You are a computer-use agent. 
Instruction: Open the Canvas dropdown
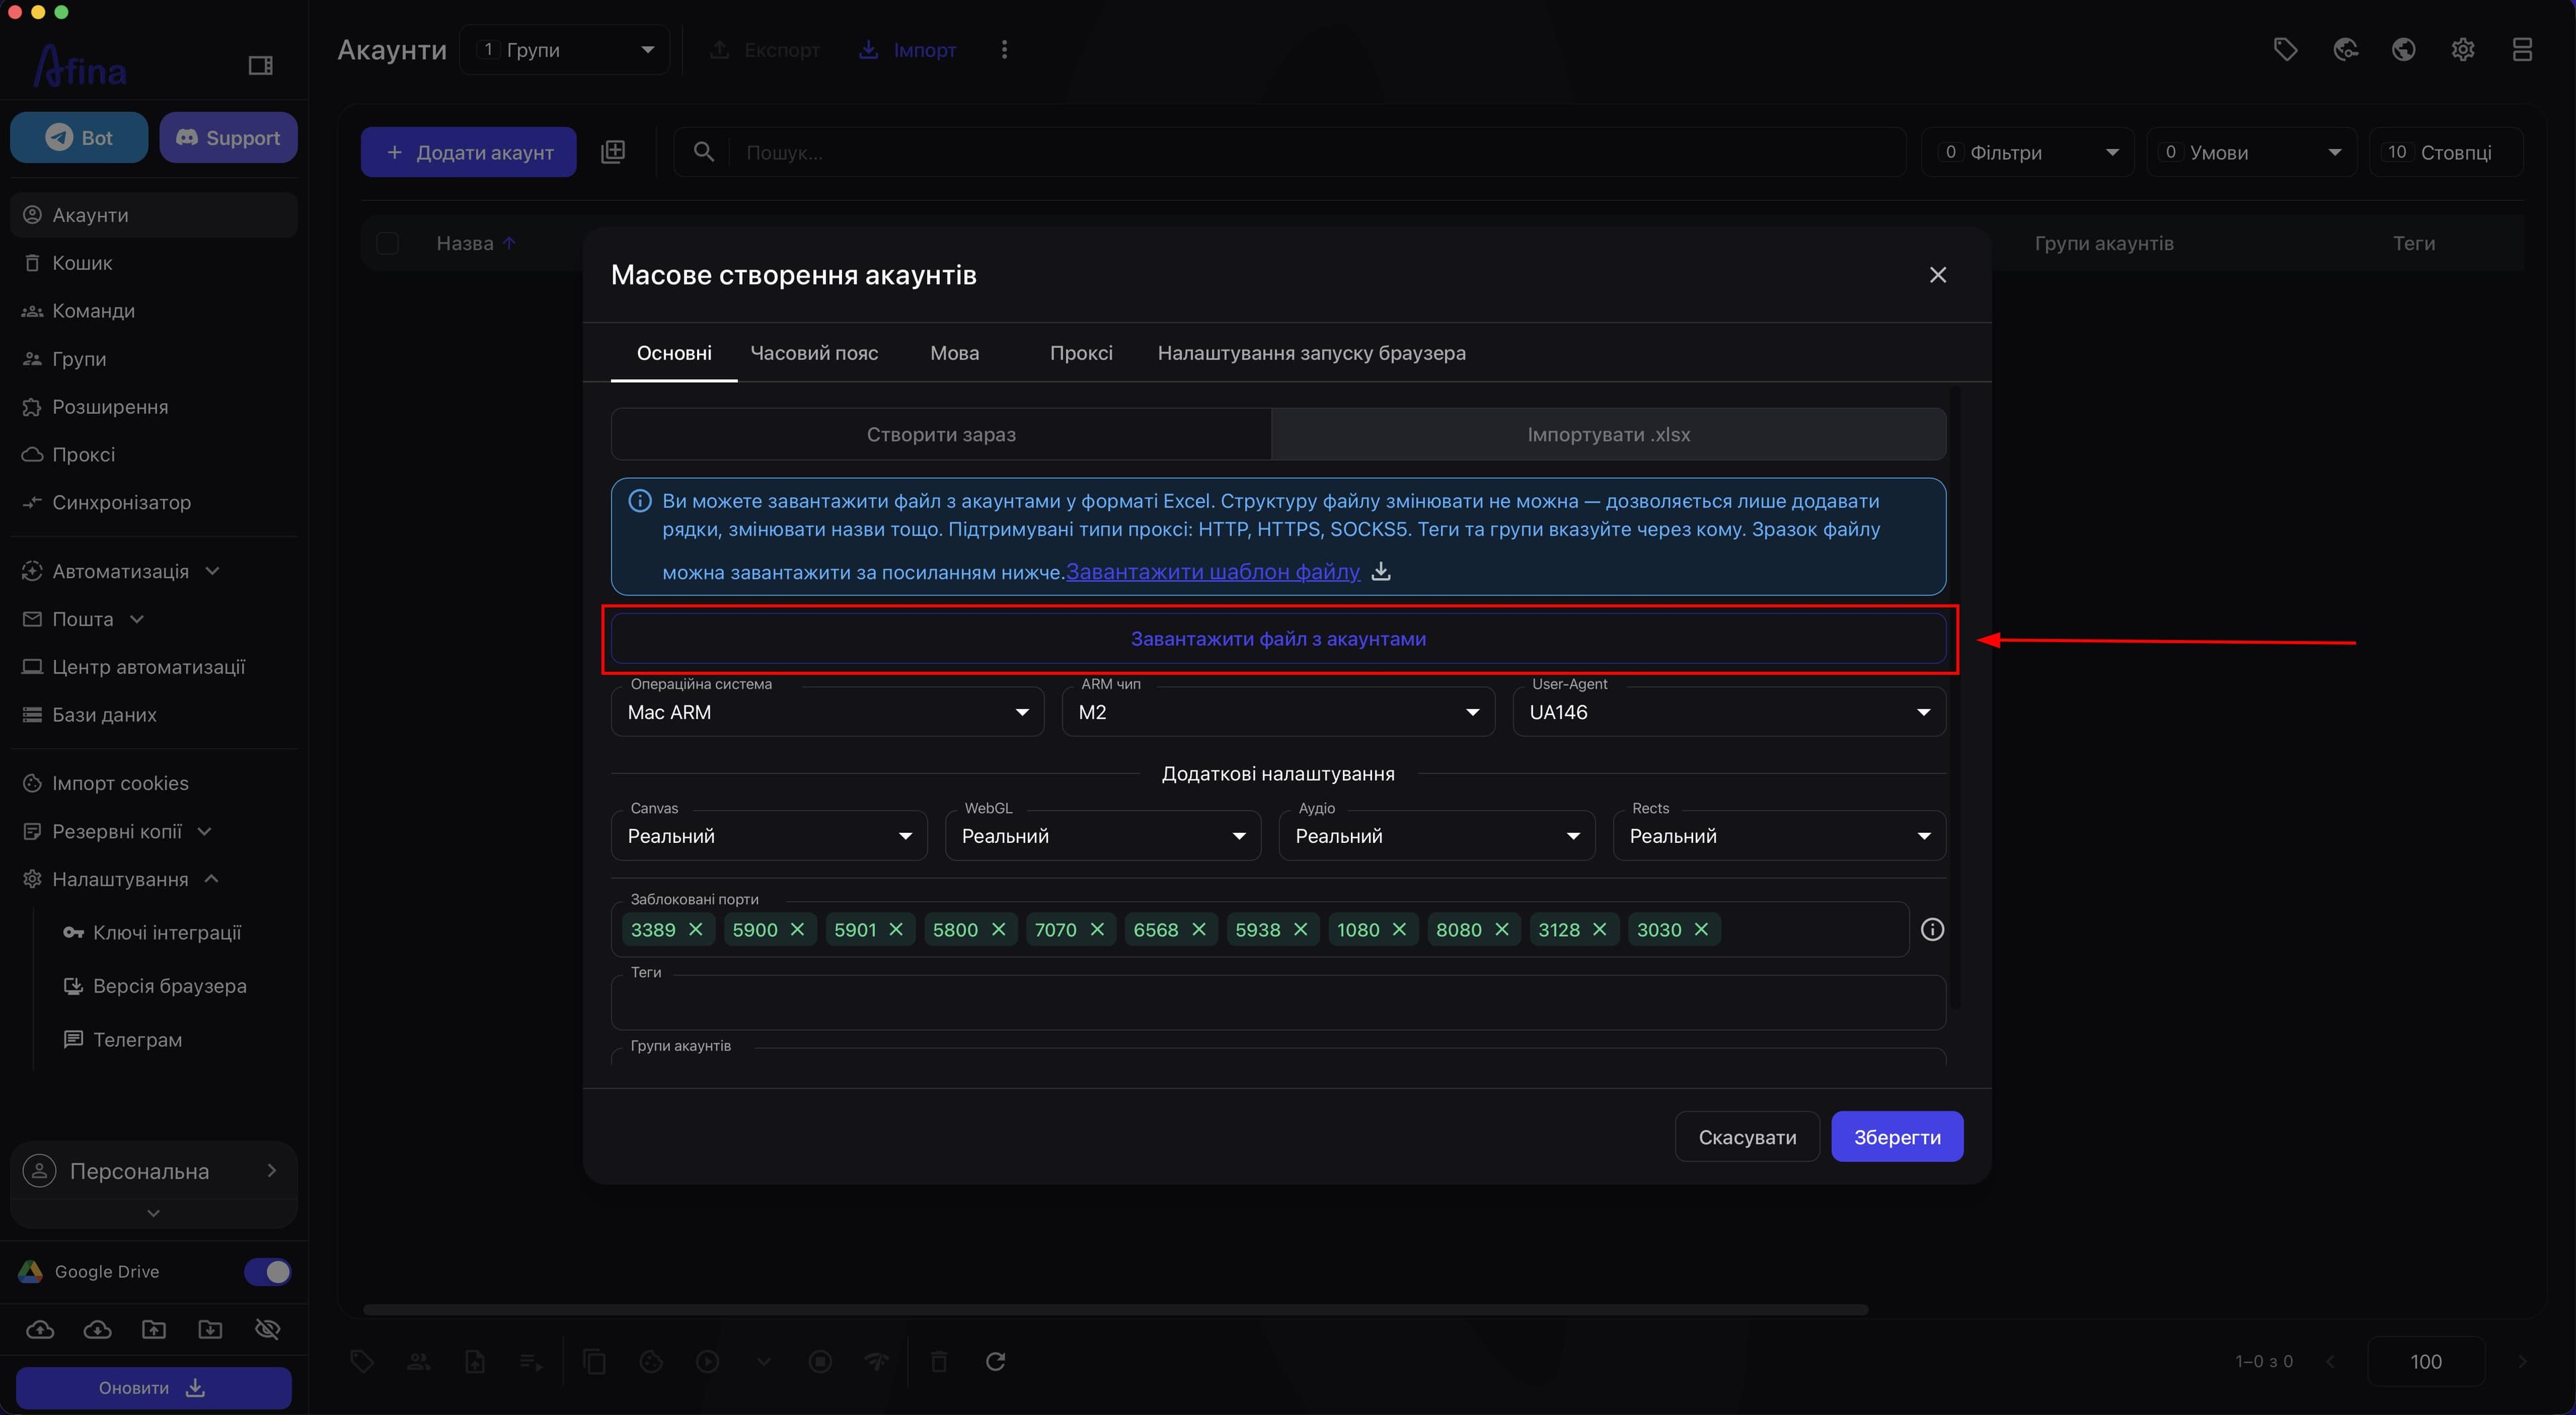click(x=769, y=836)
